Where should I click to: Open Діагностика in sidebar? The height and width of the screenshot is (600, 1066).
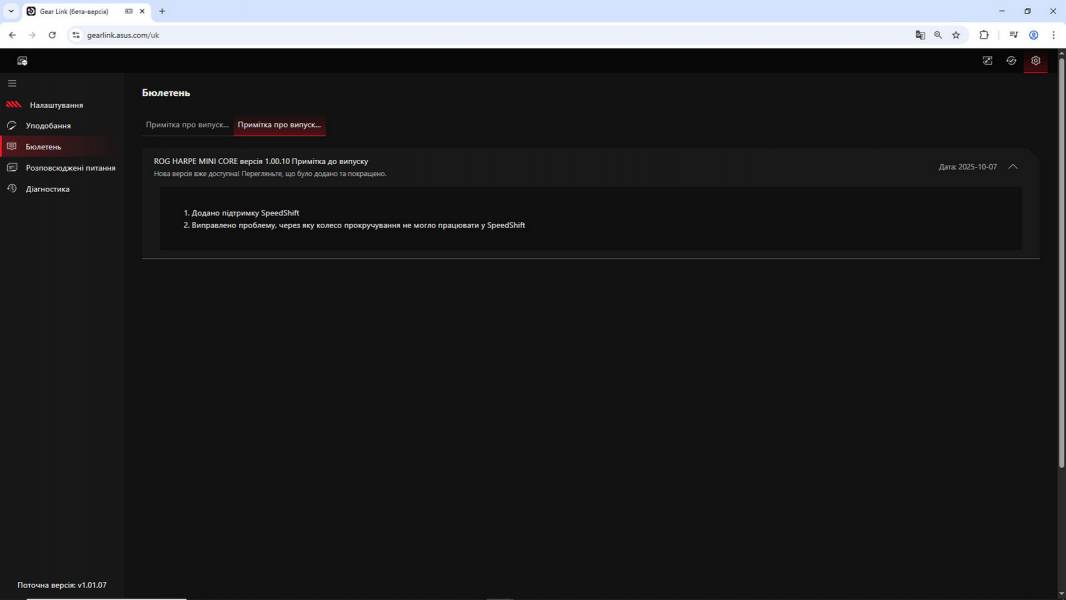point(48,189)
